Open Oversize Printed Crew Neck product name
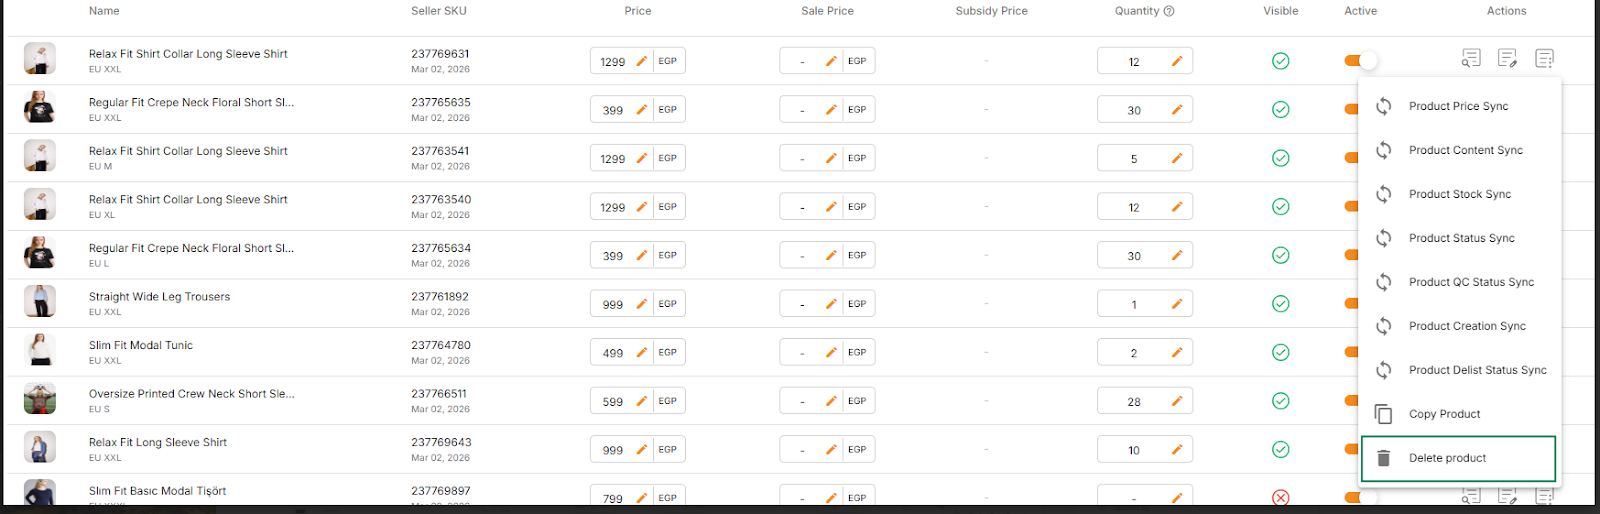1600x514 pixels. click(191, 394)
